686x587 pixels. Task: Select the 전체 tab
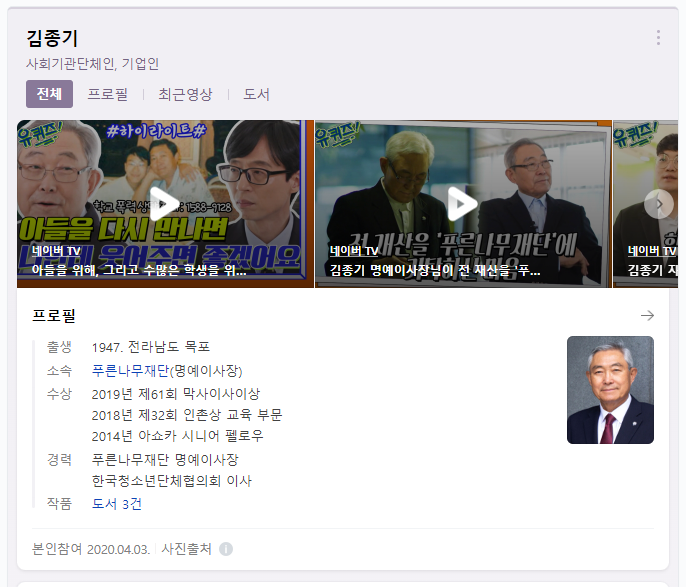(x=49, y=94)
